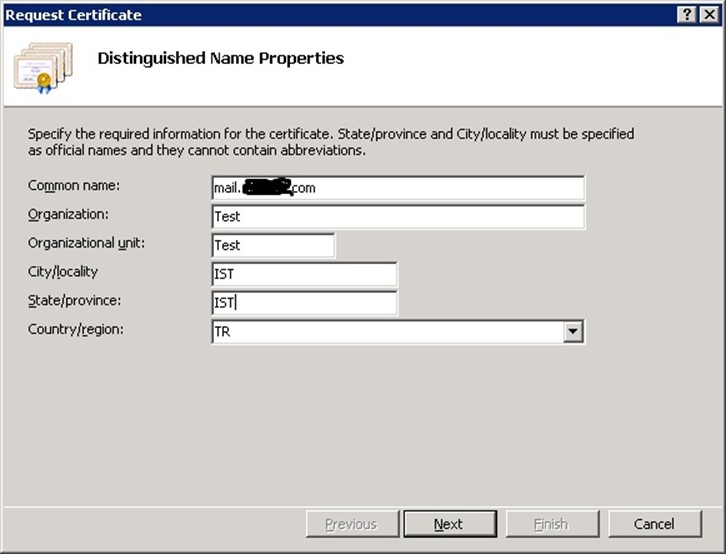Click the Next button
This screenshot has height=554, width=726.
point(449,524)
